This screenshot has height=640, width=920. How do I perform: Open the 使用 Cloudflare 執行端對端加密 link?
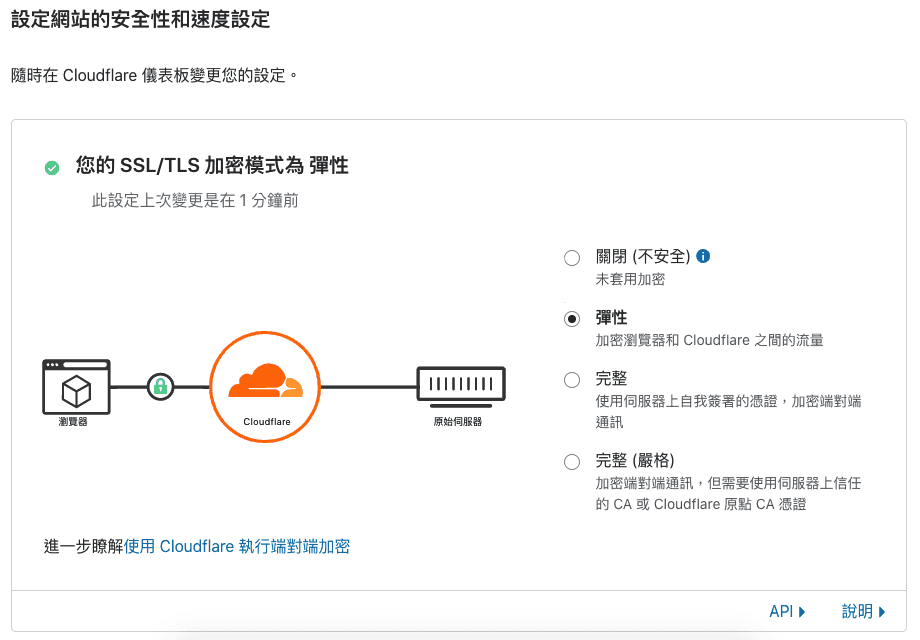(x=236, y=547)
